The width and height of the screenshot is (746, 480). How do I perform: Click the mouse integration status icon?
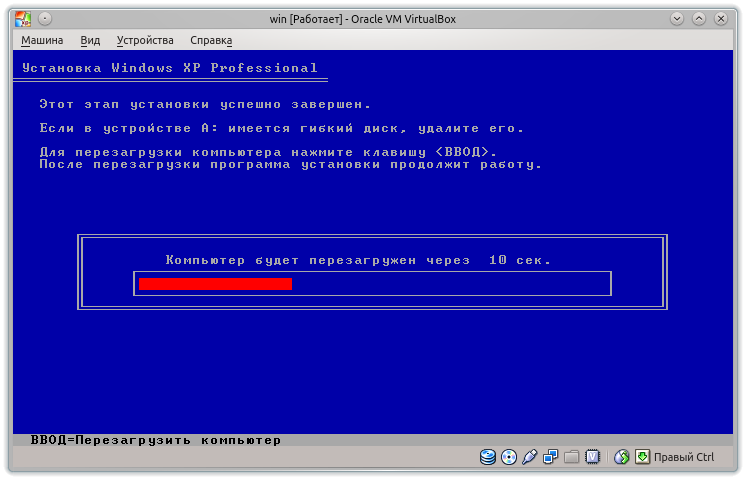[x=621, y=457]
